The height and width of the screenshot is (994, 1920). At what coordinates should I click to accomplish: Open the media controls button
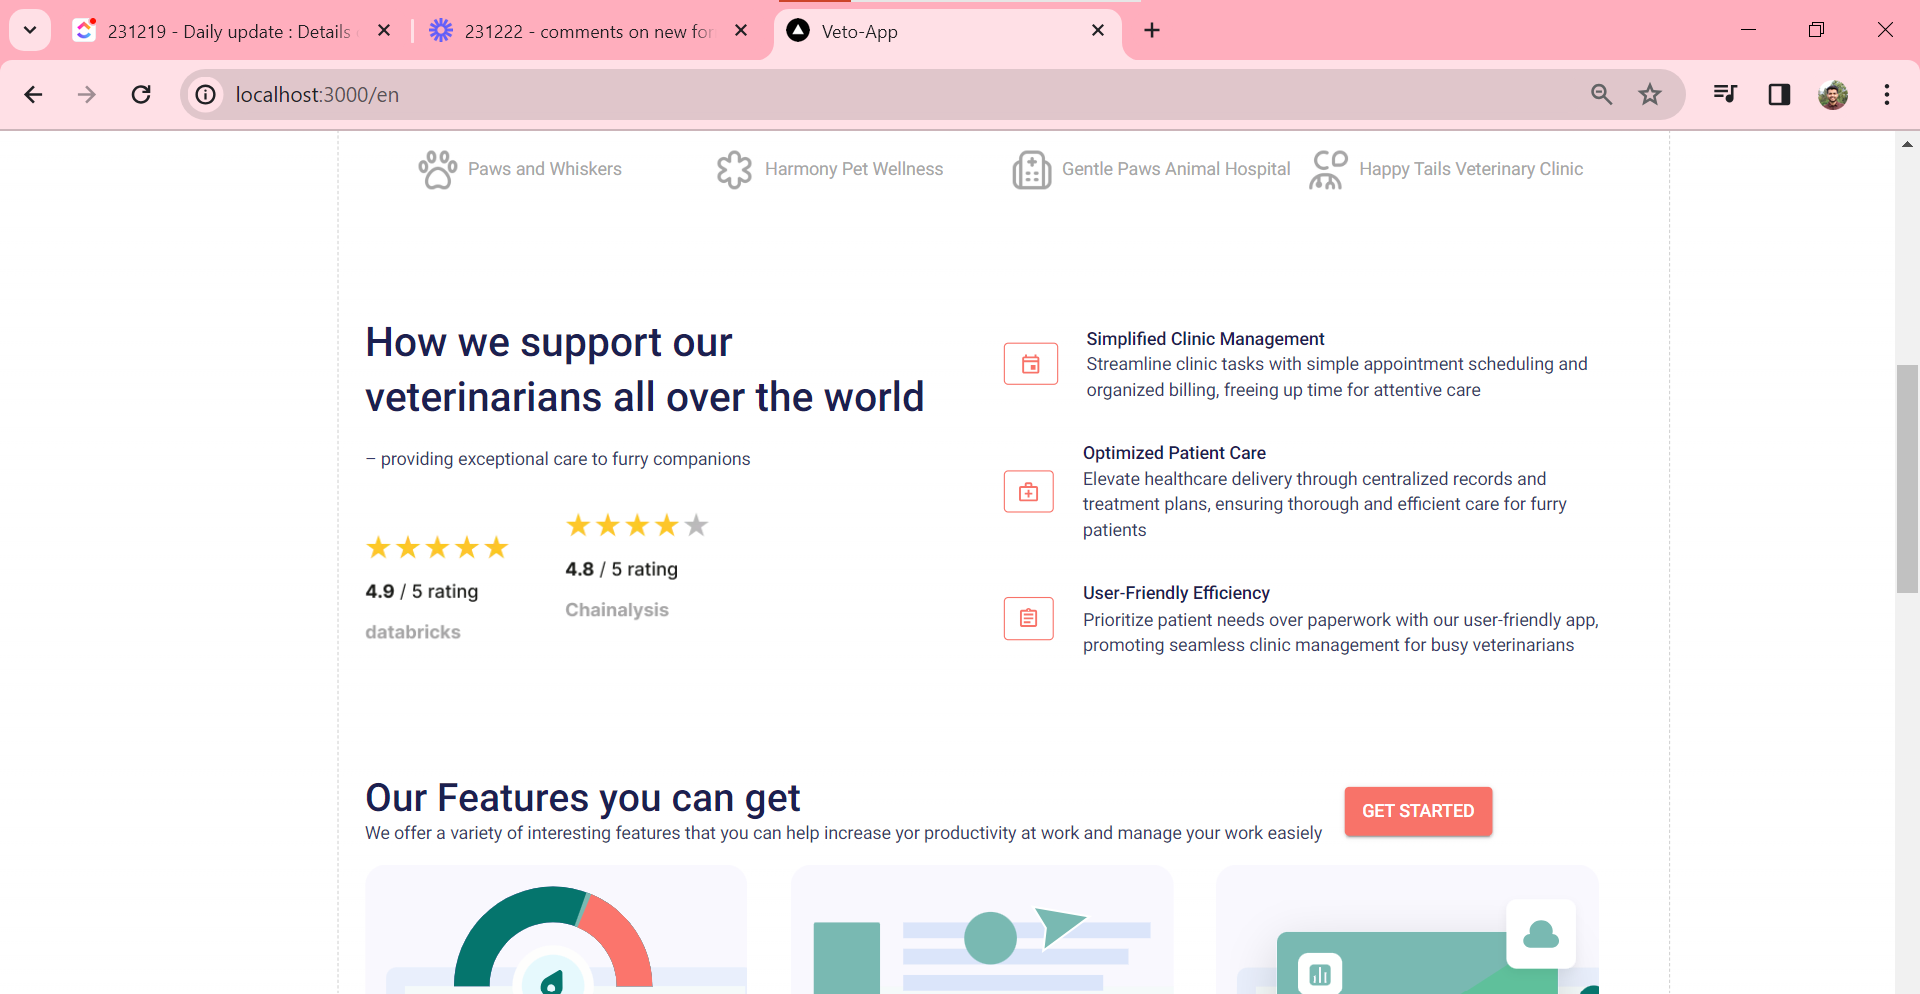[1725, 95]
